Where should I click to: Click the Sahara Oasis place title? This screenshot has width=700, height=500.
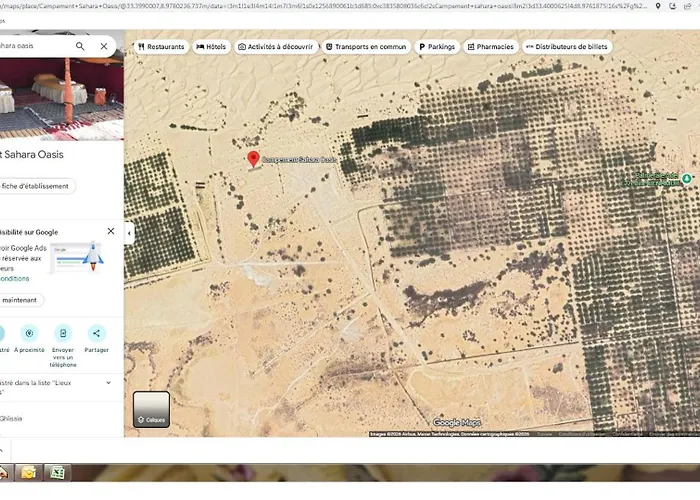[x=32, y=154]
